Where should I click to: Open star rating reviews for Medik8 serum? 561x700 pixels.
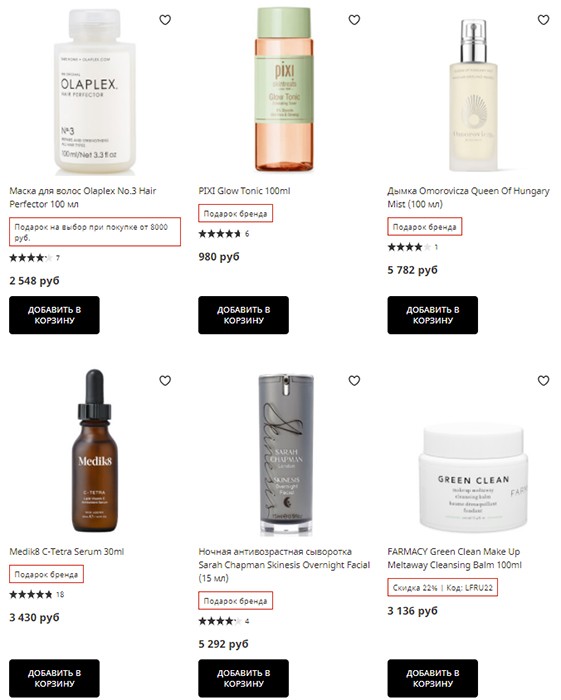(x=37, y=594)
